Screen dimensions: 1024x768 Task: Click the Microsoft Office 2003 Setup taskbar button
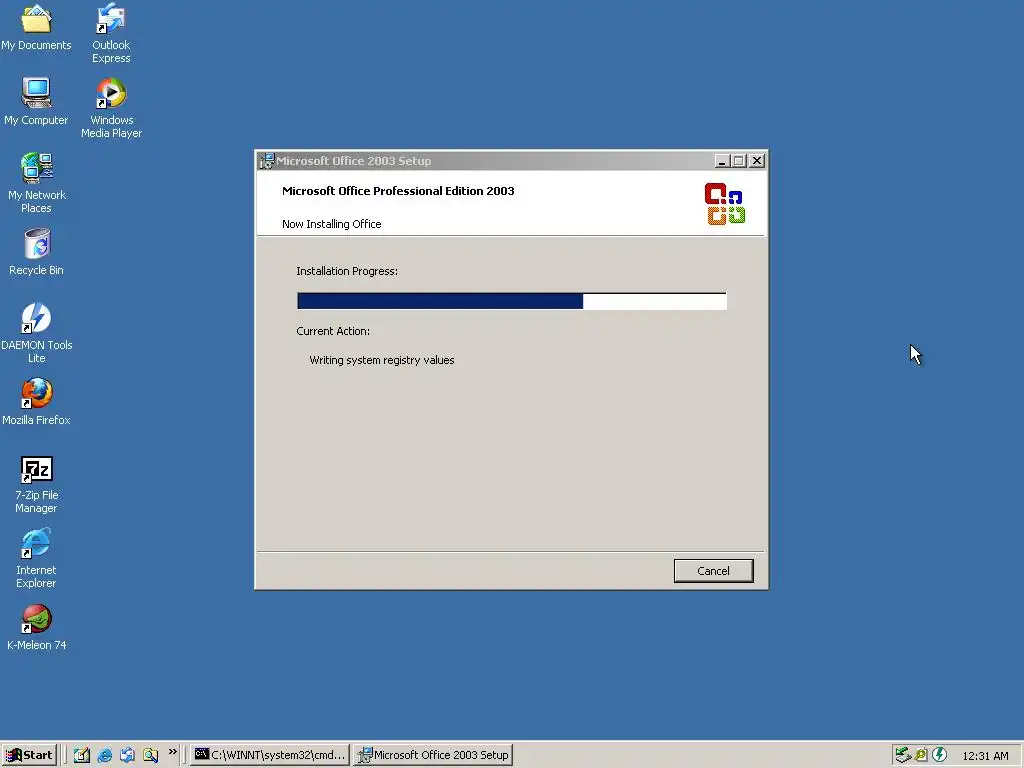[x=432, y=755]
